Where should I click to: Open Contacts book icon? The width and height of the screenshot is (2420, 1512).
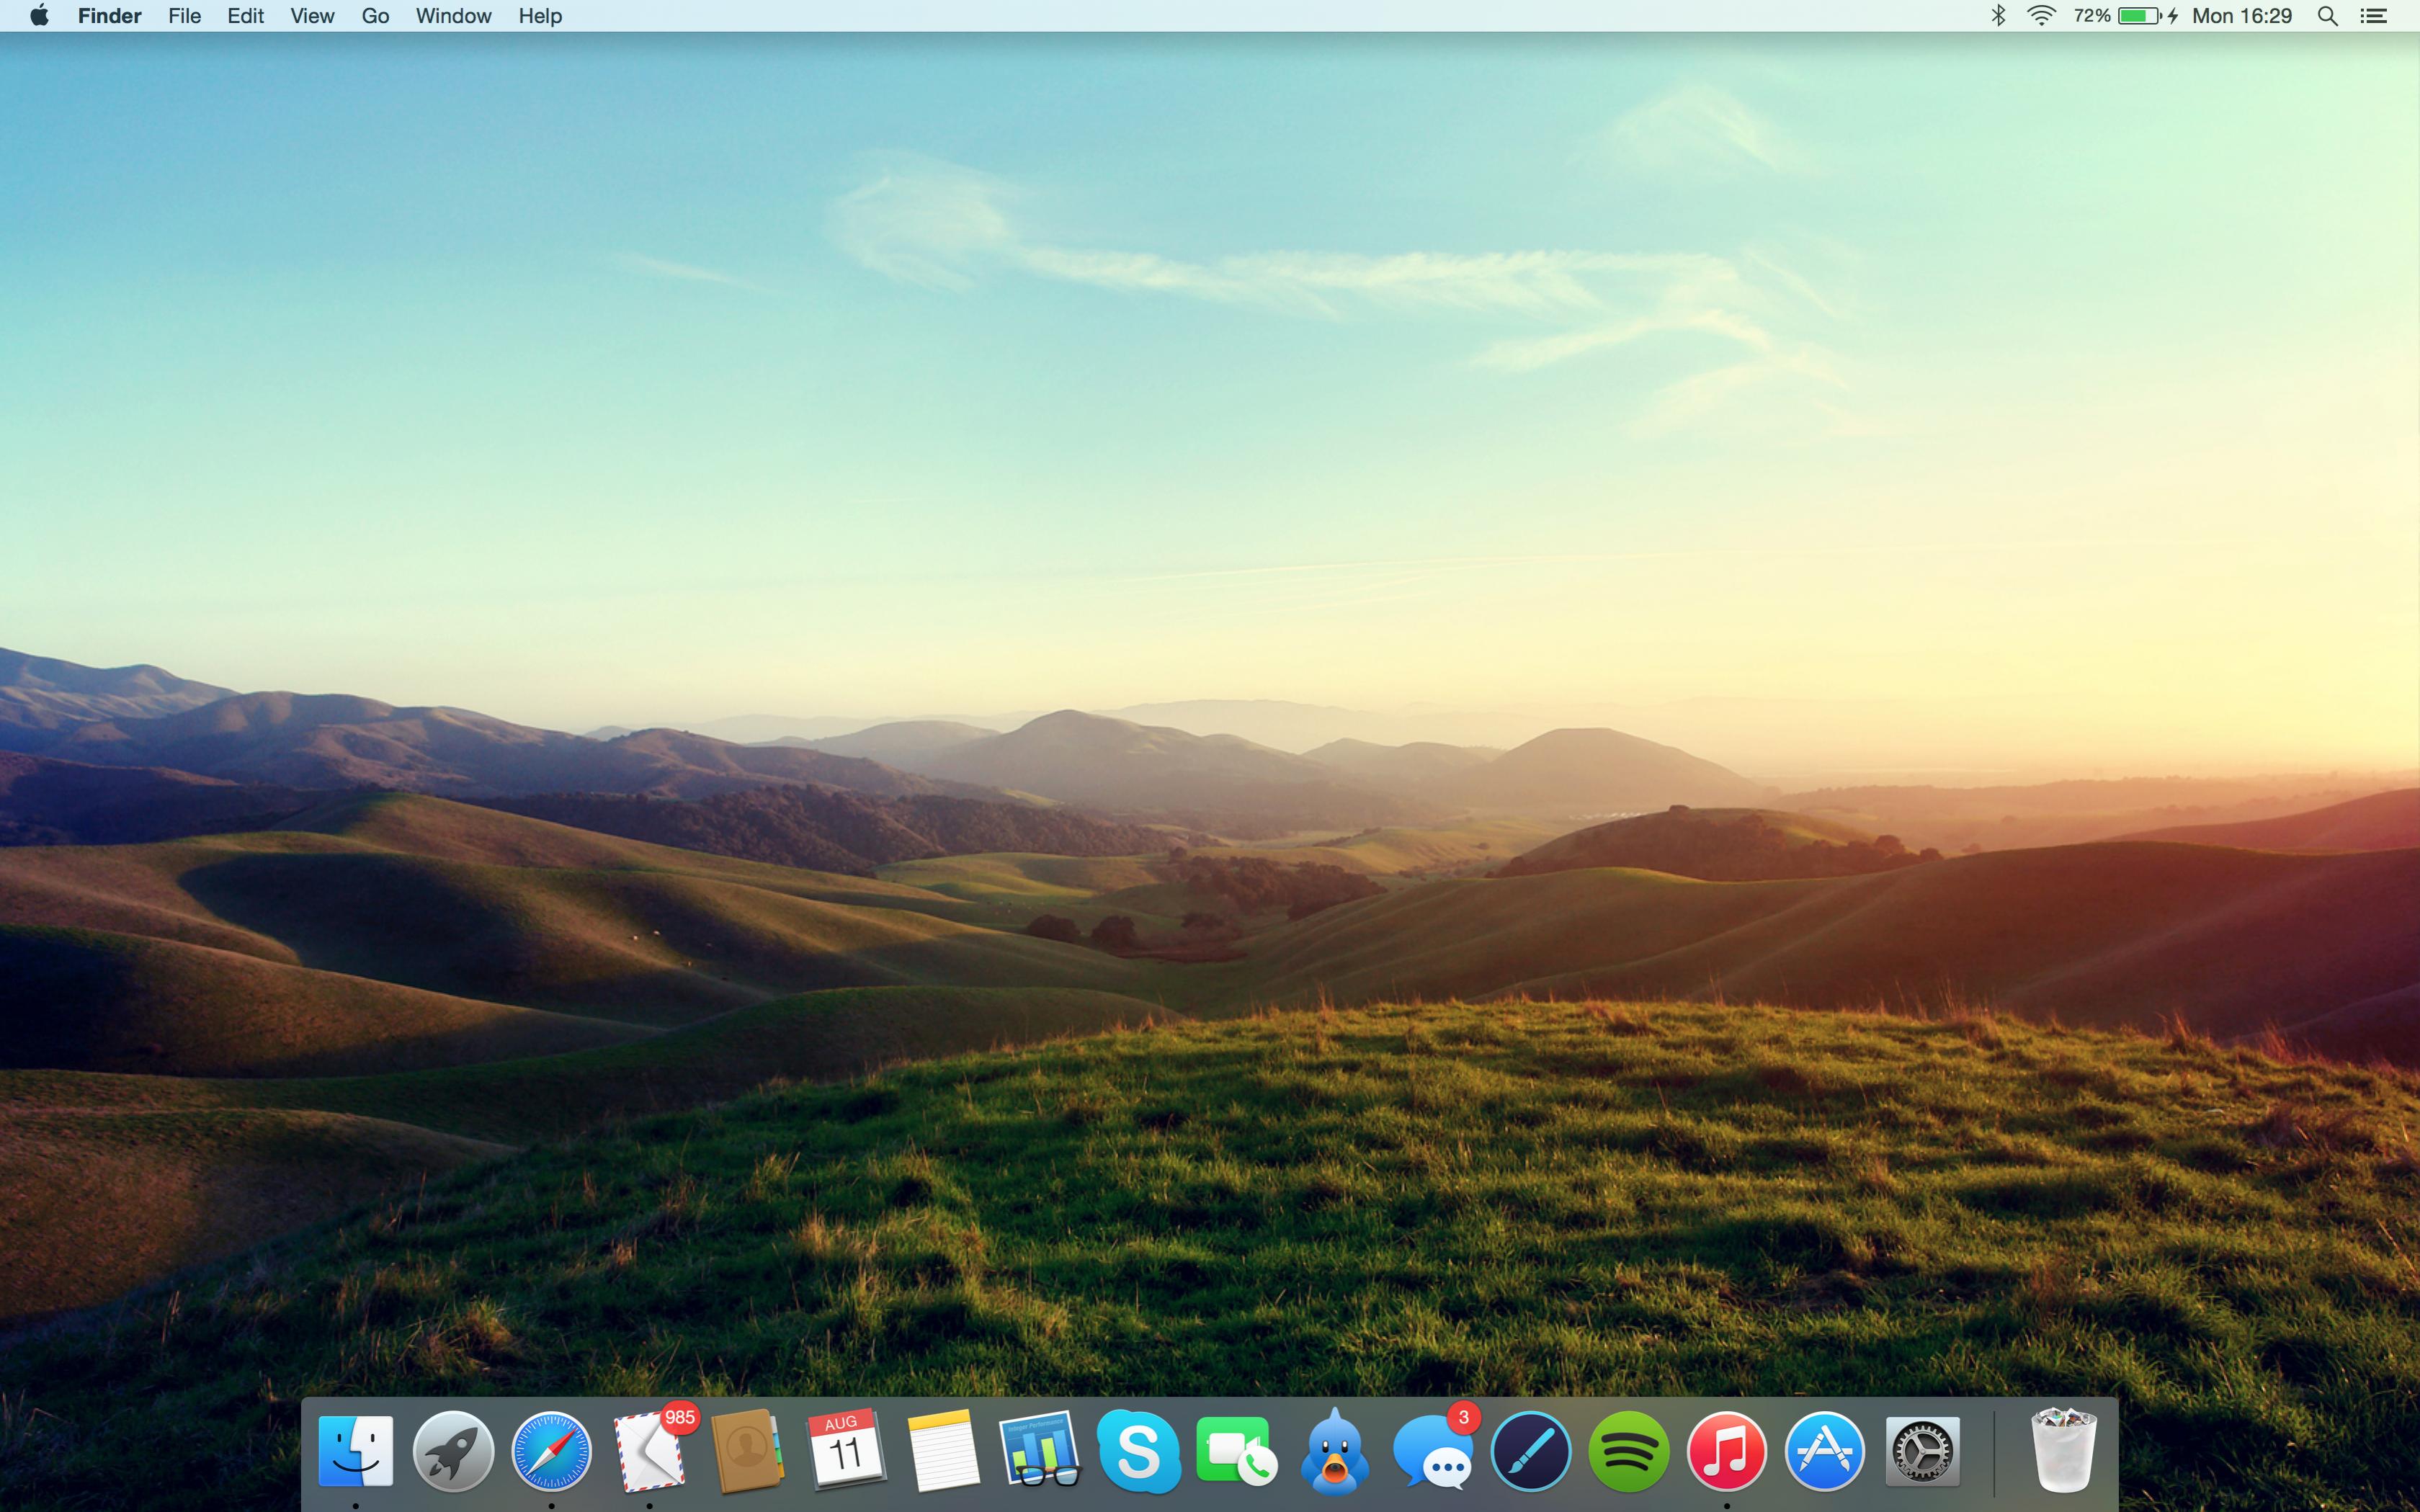pyautogui.click(x=747, y=1451)
